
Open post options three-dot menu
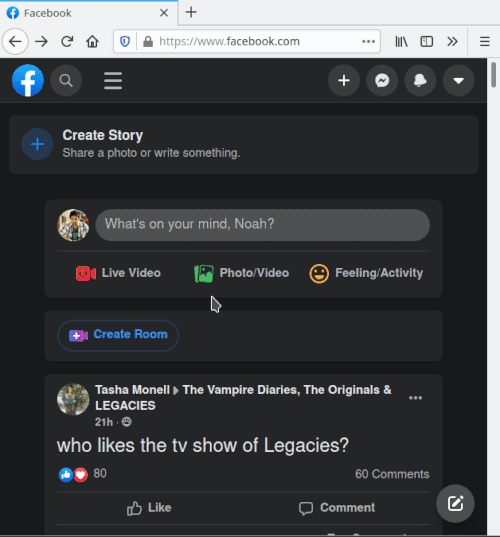(415, 398)
